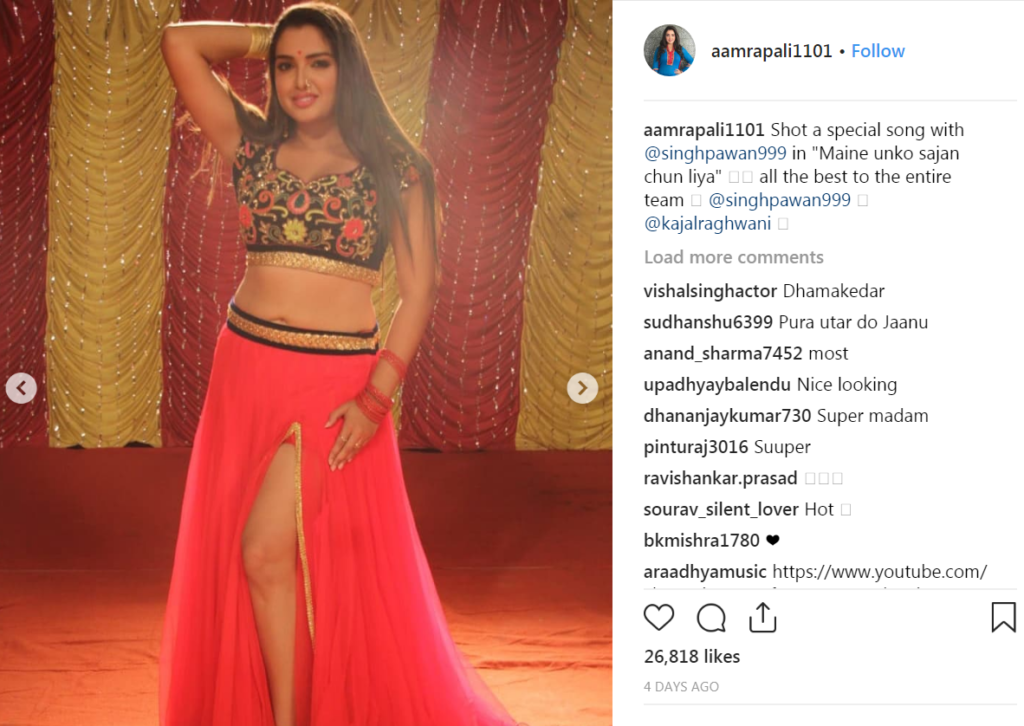The height and width of the screenshot is (726, 1024).
Task: Open the comment speech bubble icon
Action: coord(711,618)
